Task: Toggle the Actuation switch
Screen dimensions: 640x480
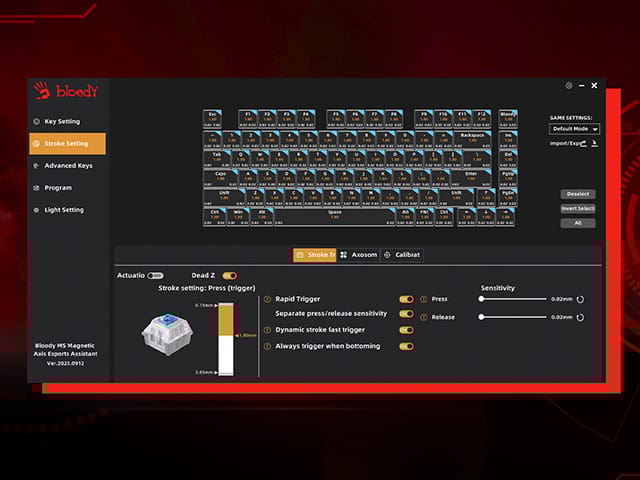Action: 155,275
